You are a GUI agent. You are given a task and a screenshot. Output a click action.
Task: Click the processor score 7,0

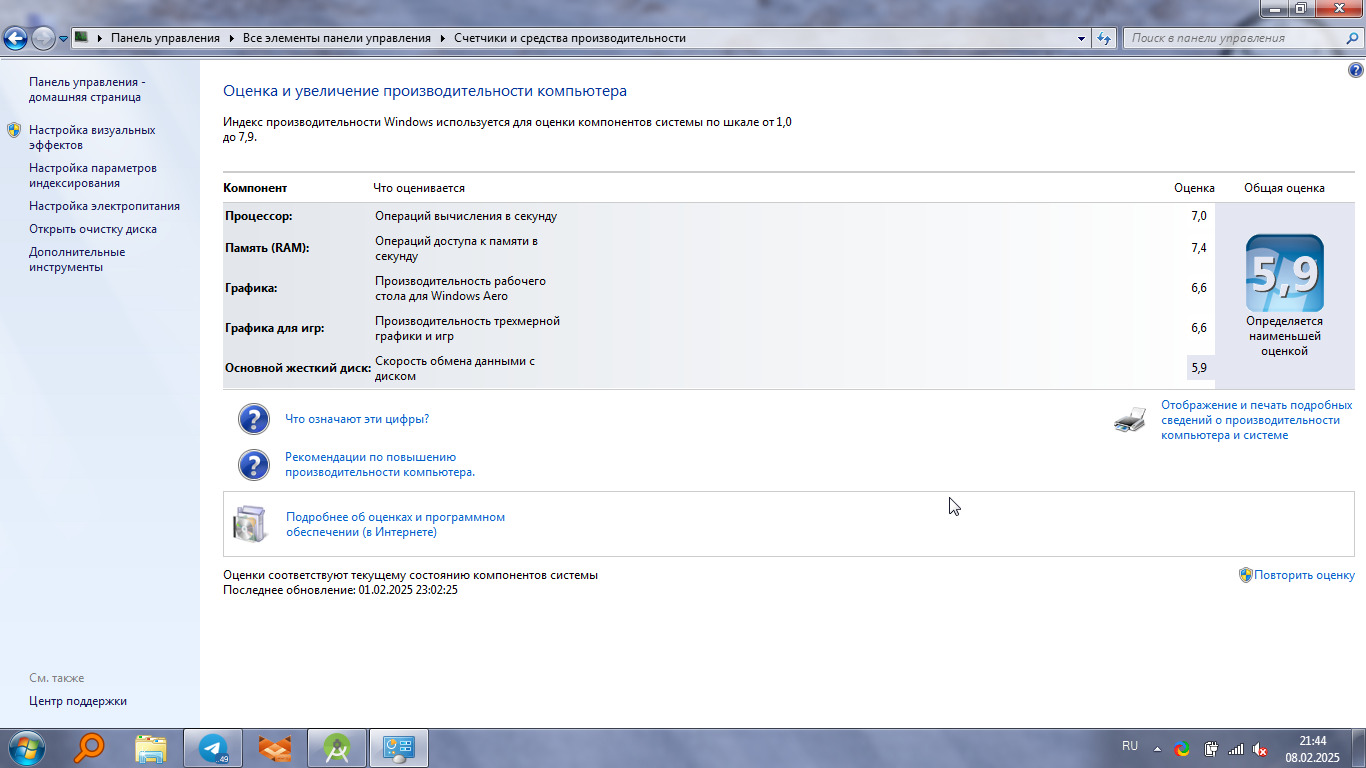[x=1198, y=216]
